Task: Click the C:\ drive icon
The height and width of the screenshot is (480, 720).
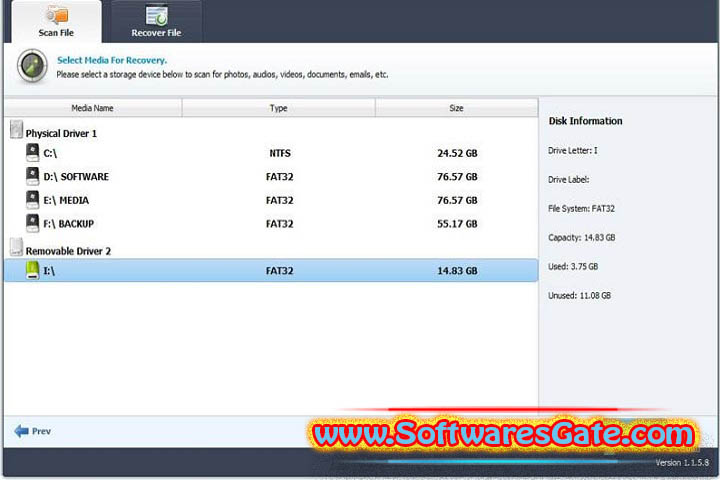Action: point(33,152)
